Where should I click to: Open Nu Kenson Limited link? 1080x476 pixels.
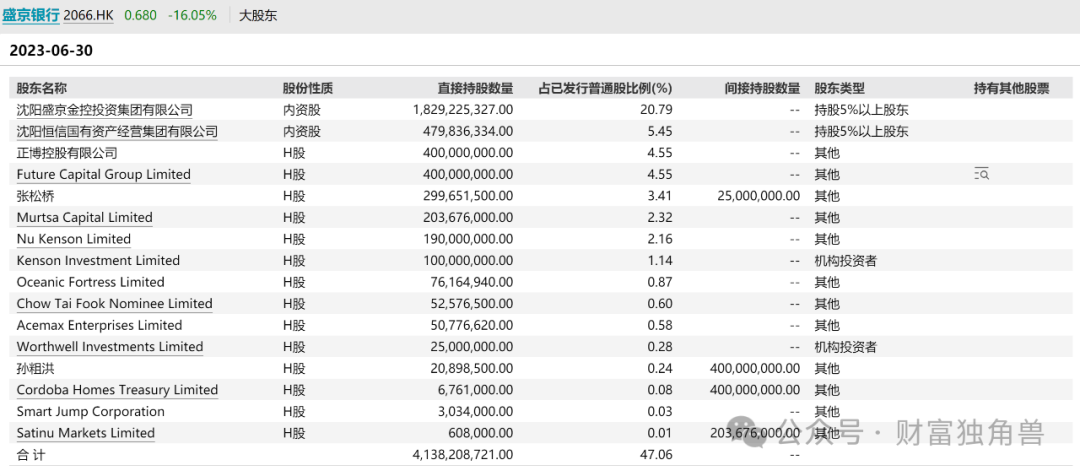[x=74, y=239]
